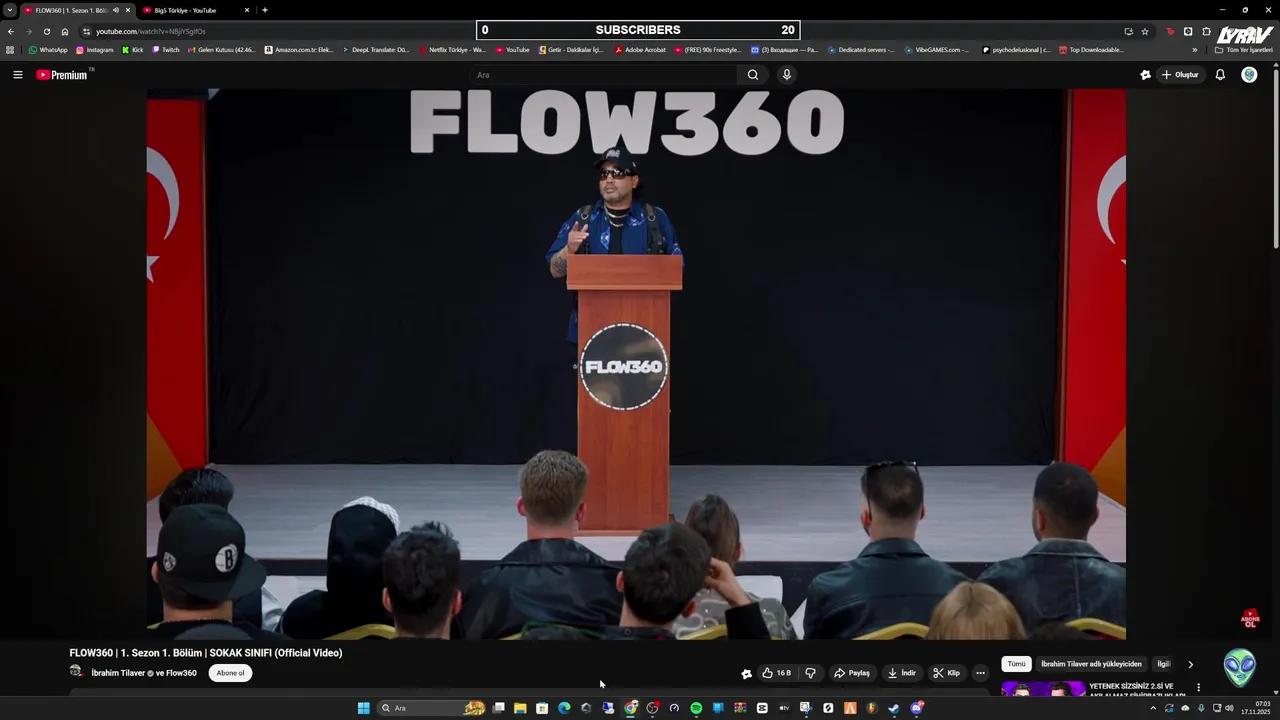Close the 'FLOW360' browser tab
1280x720 pixels.
[x=127, y=10]
